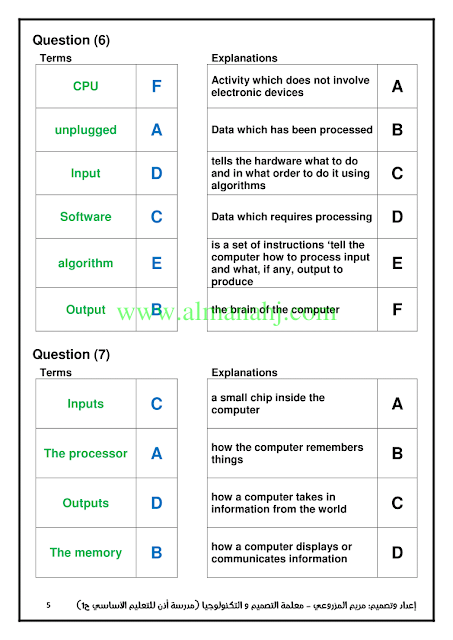Click the Question (7) heading

click(71, 355)
